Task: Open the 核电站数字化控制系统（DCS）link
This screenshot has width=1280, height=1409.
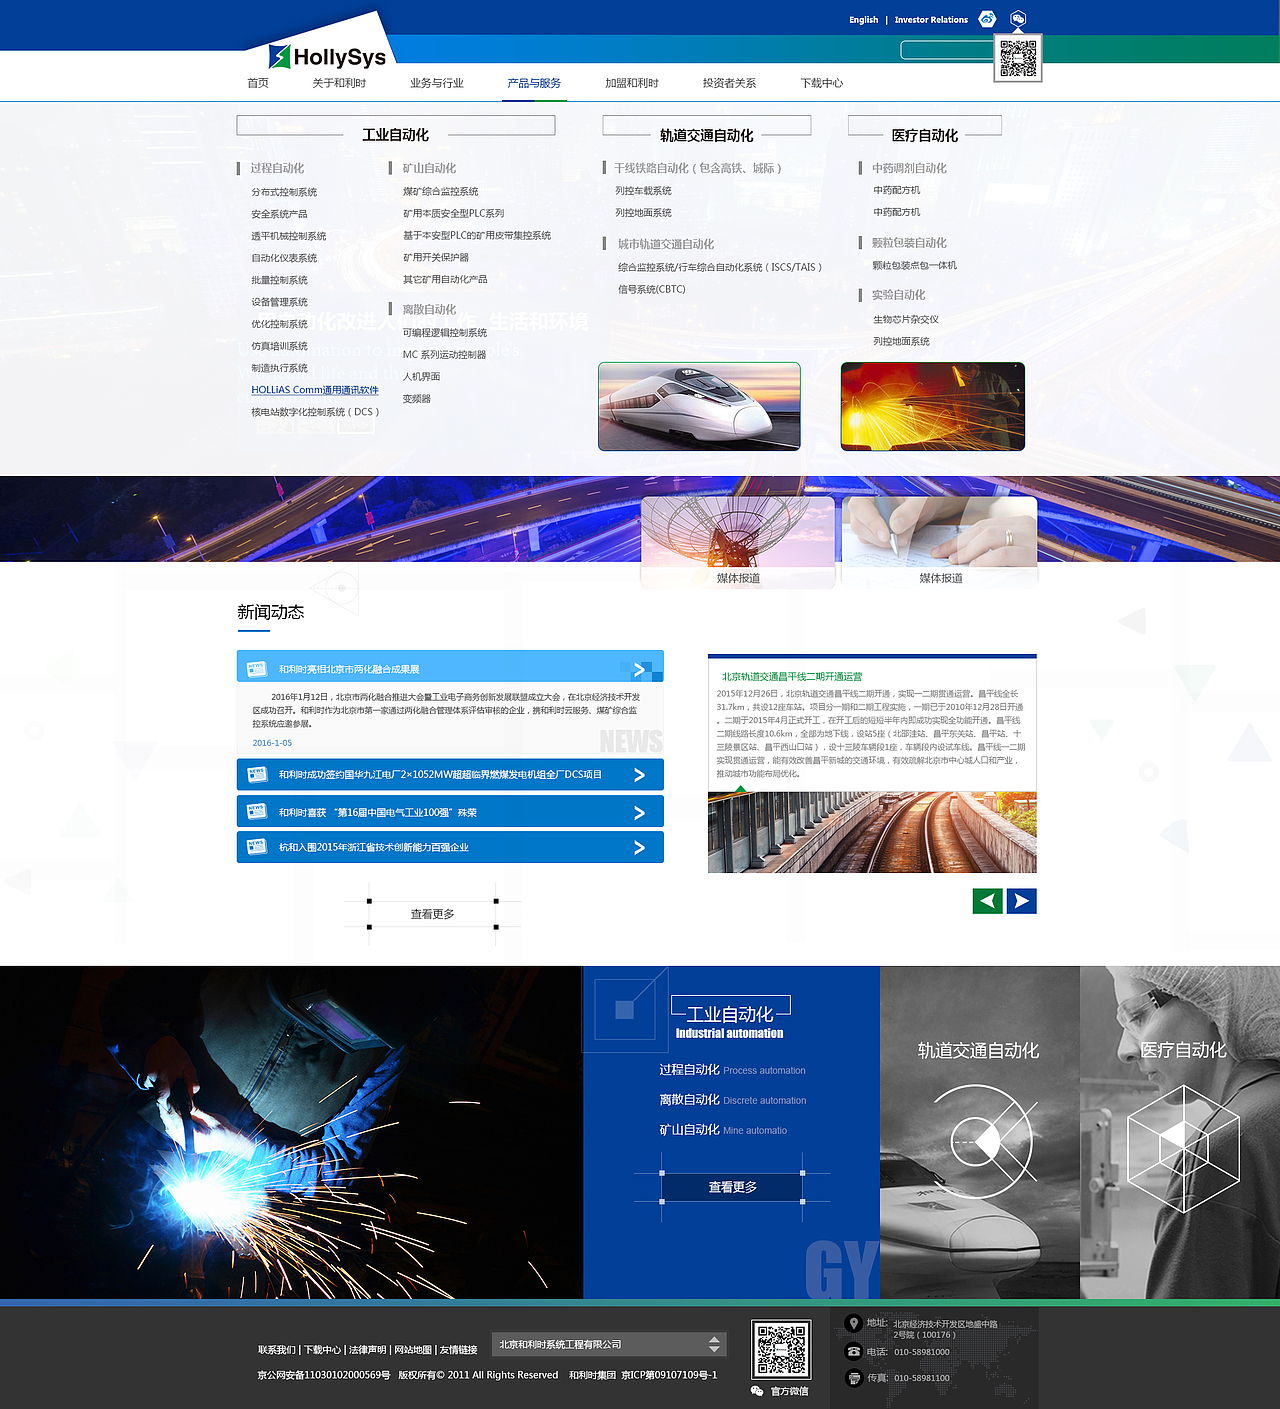Action: click(316, 412)
